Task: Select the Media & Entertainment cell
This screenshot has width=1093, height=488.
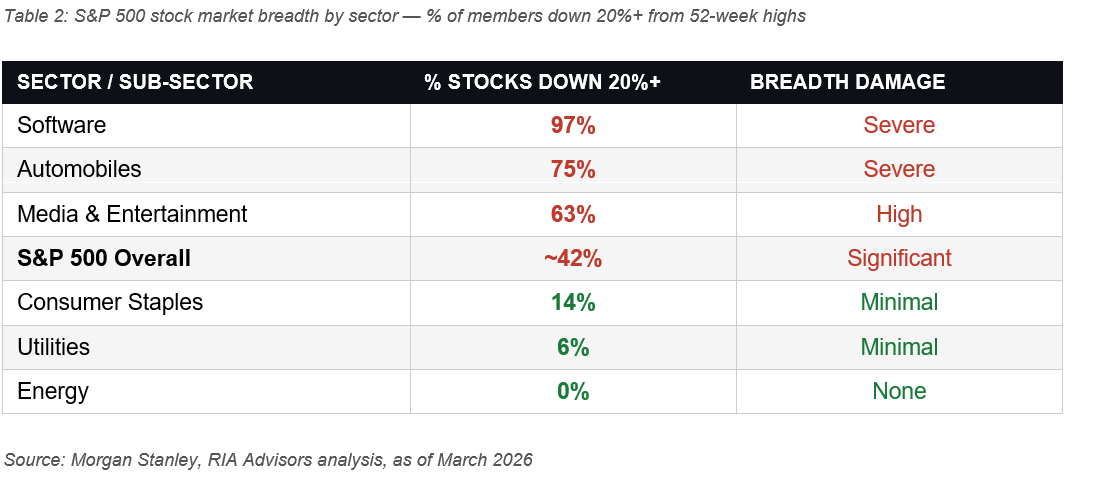Action: point(132,214)
